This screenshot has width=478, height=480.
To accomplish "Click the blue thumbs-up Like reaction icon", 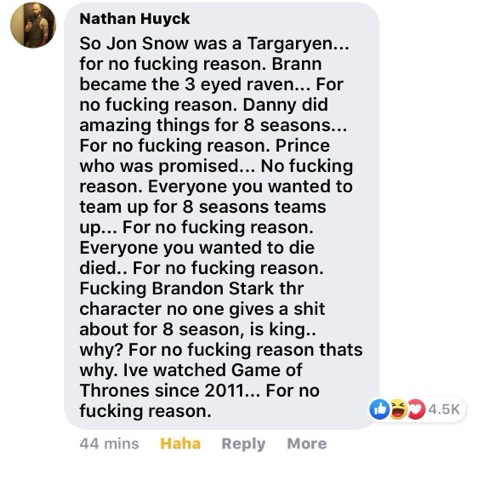I will (x=379, y=409).
